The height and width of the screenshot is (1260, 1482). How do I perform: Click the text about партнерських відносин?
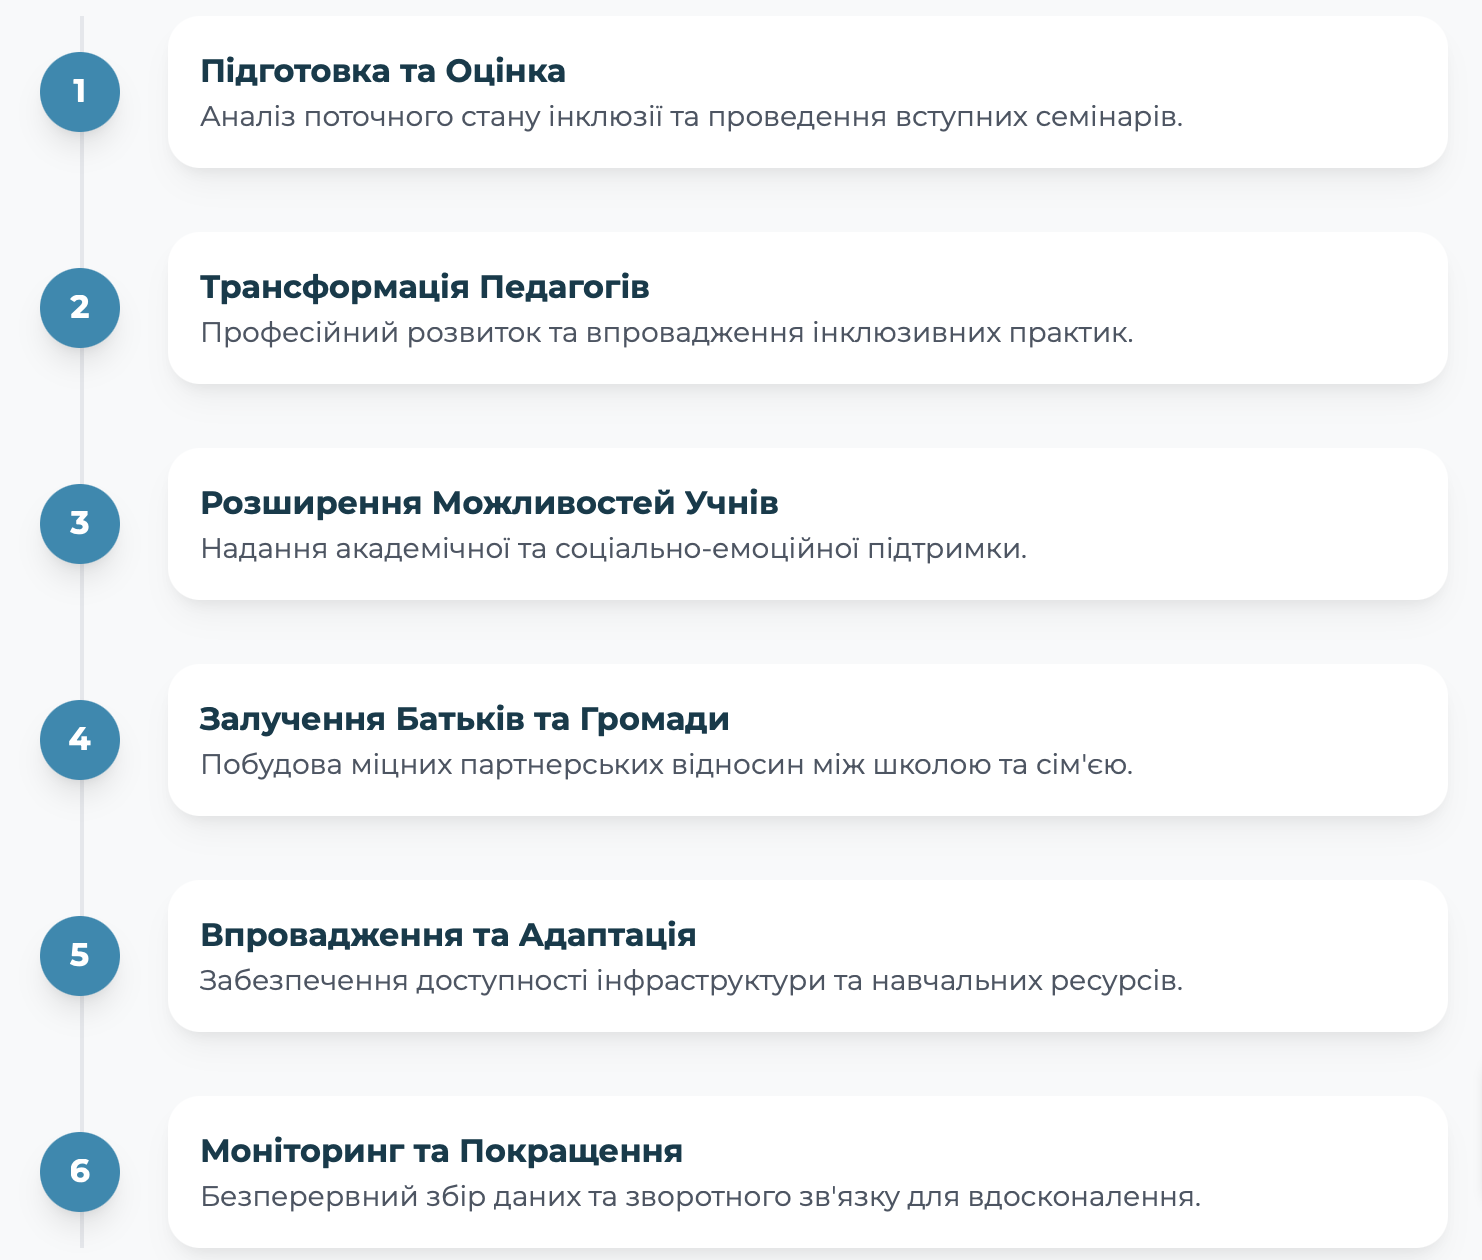pos(666,765)
